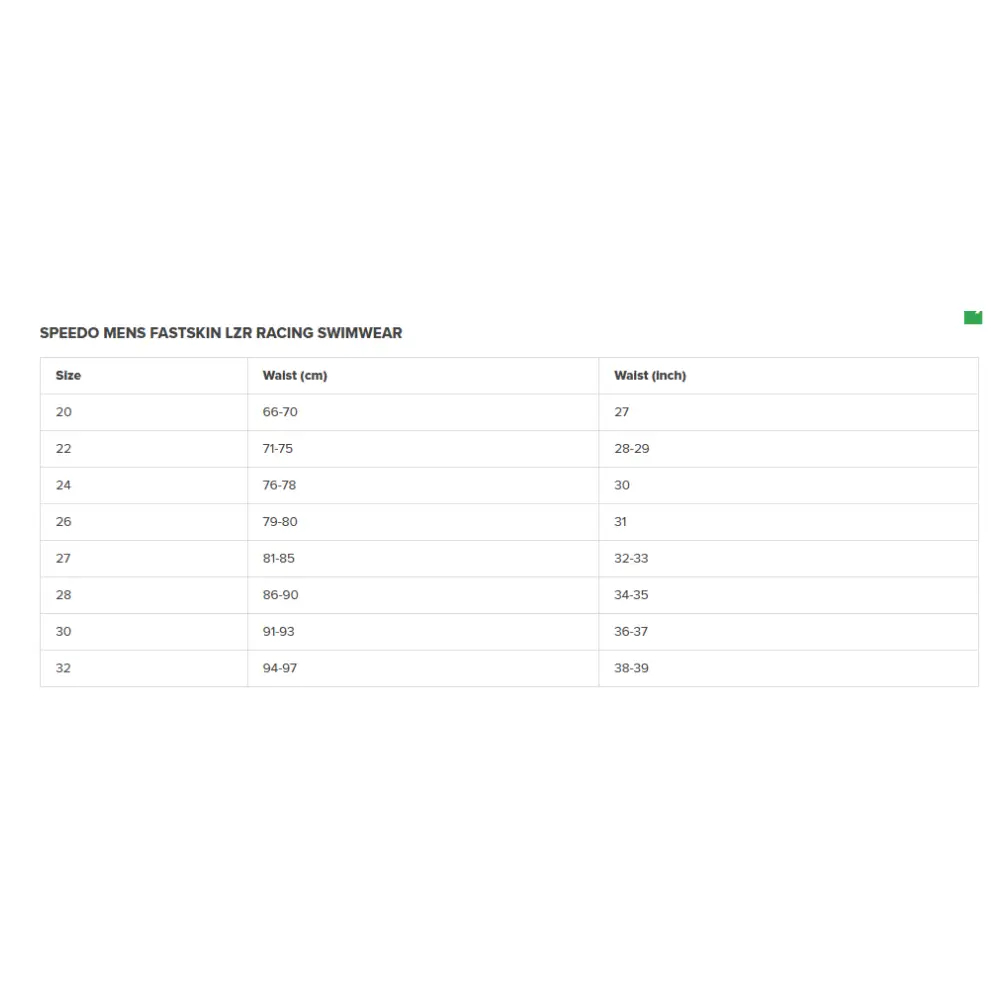
Task: Click the Speedo Mens Fastskin LZR heading
Action: click(221, 333)
